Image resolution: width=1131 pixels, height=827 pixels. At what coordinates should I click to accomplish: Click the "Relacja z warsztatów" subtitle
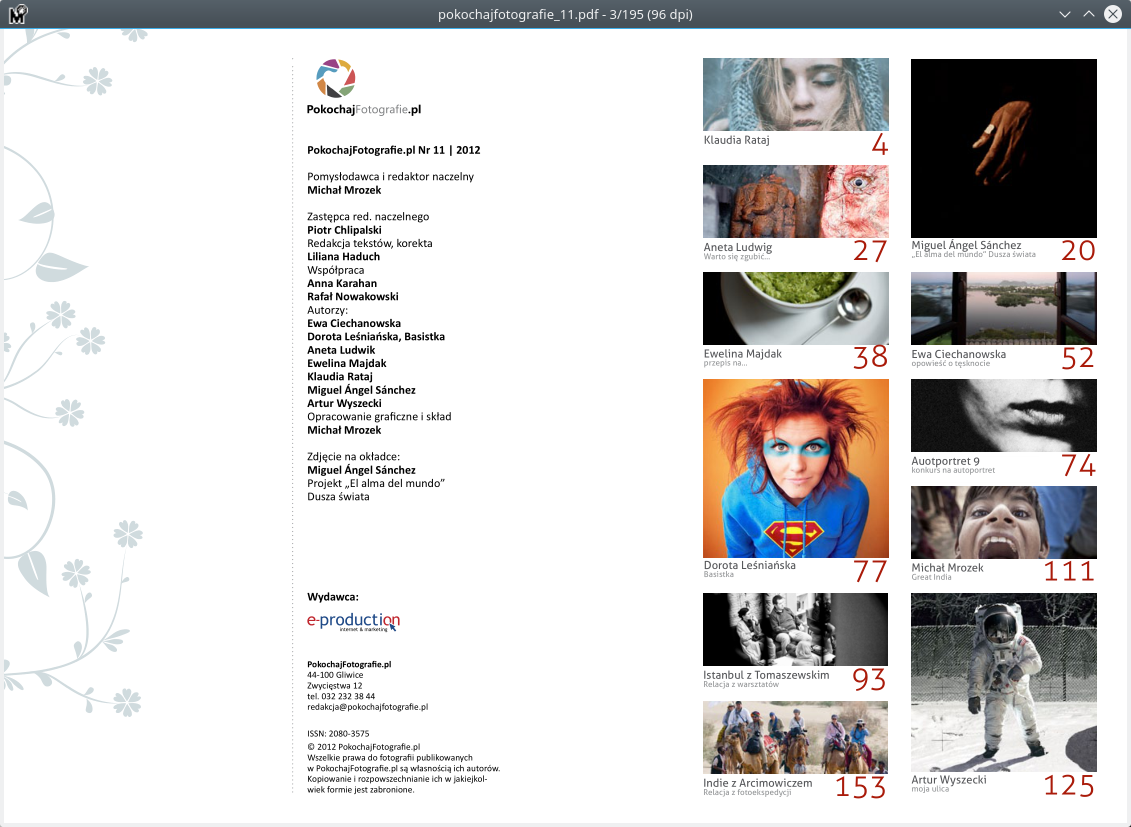[x=741, y=684]
